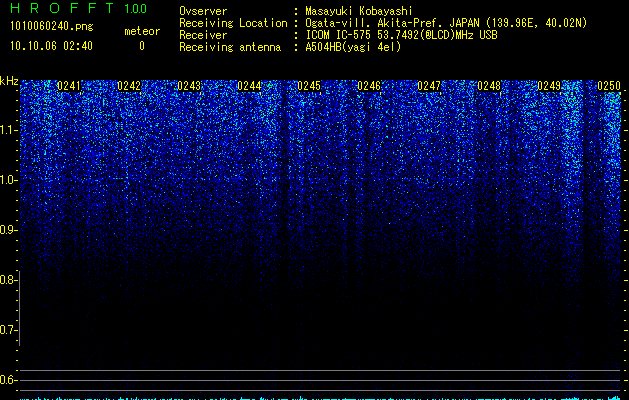The width and height of the screenshot is (629, 400).
Task: Click the 0243 time marker
Action: point(189,86)
